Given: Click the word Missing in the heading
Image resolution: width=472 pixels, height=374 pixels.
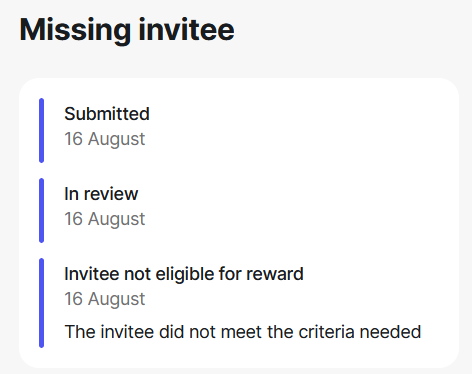Looking at the screenshot, I should [x=75, y=31].
